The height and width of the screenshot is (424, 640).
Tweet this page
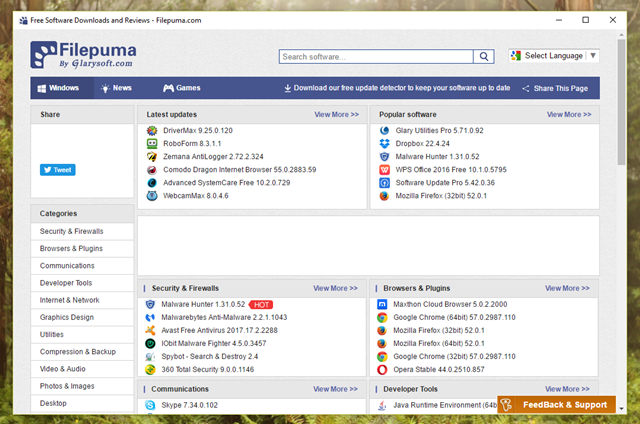click(58, 170)
